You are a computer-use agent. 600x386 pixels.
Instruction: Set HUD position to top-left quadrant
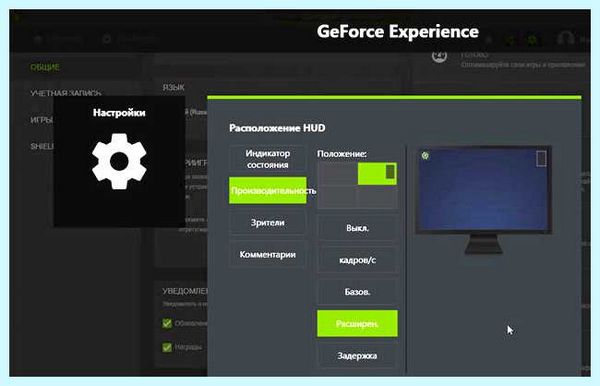point(338,174)
